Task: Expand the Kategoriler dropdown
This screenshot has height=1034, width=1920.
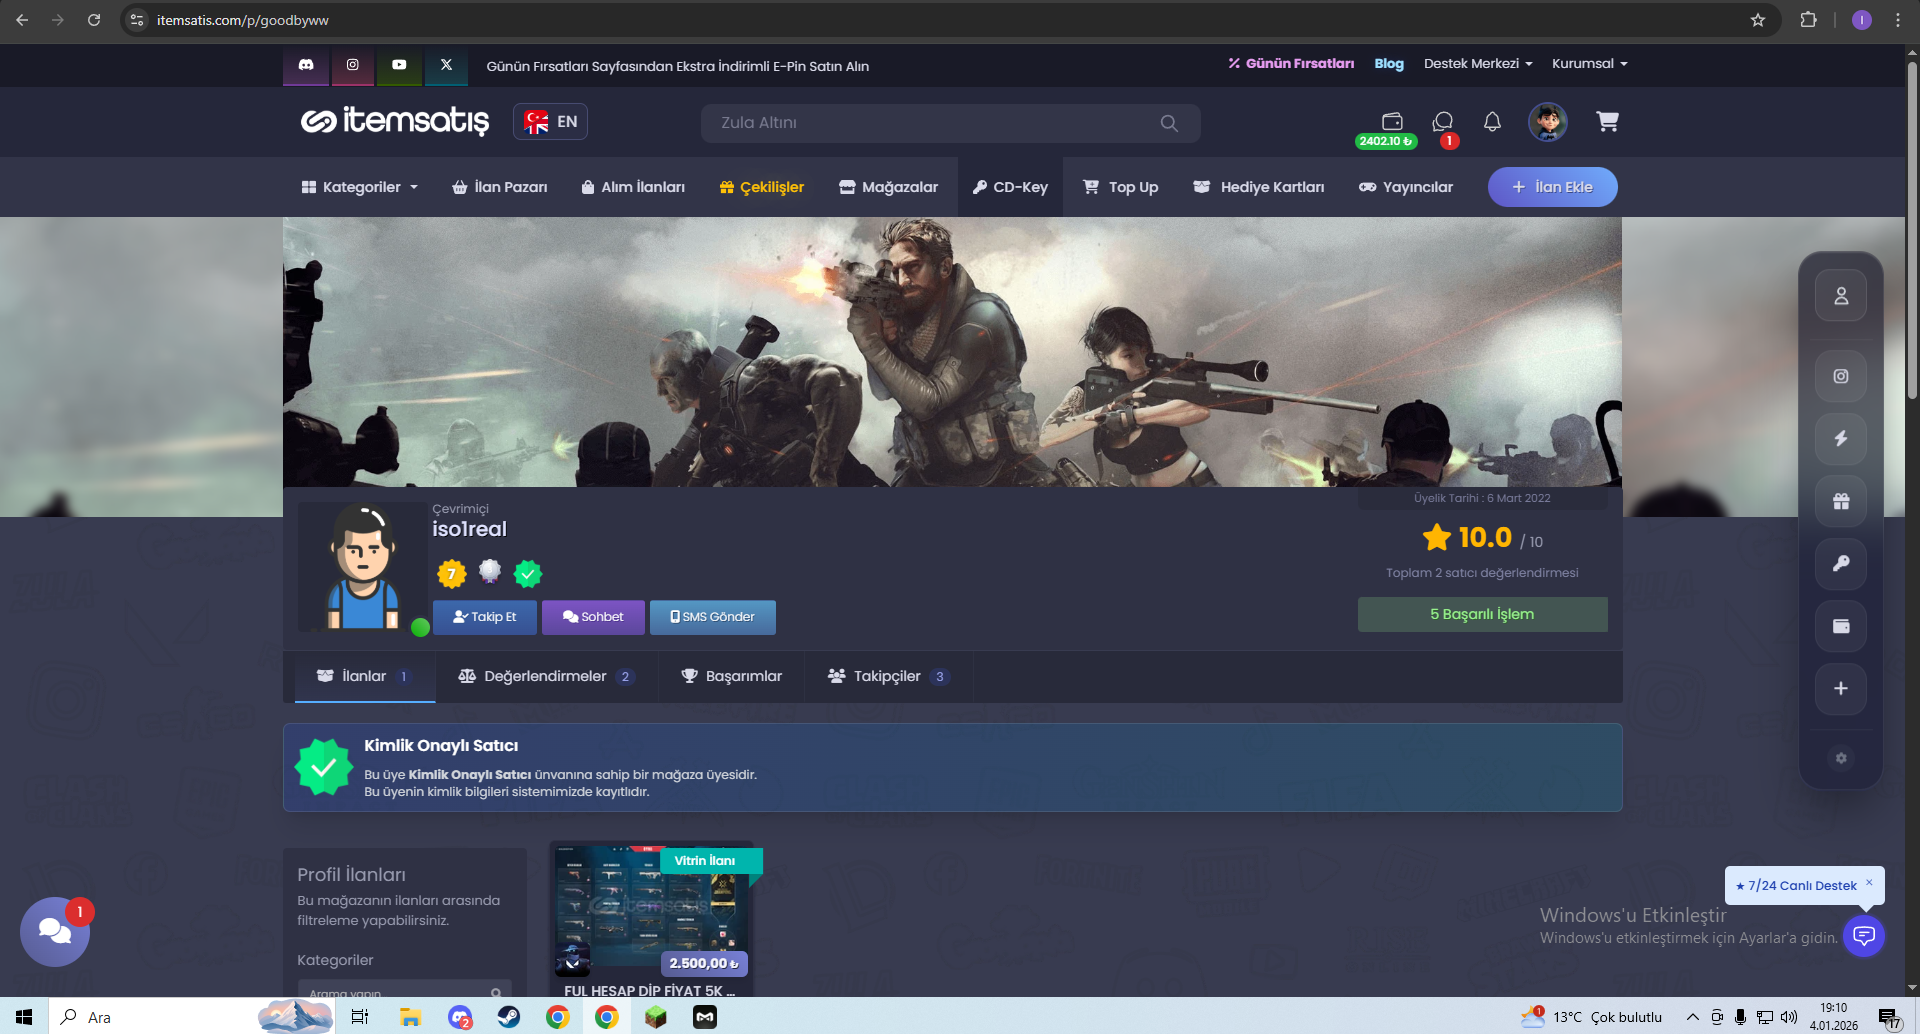Action: tap(360, 187)
